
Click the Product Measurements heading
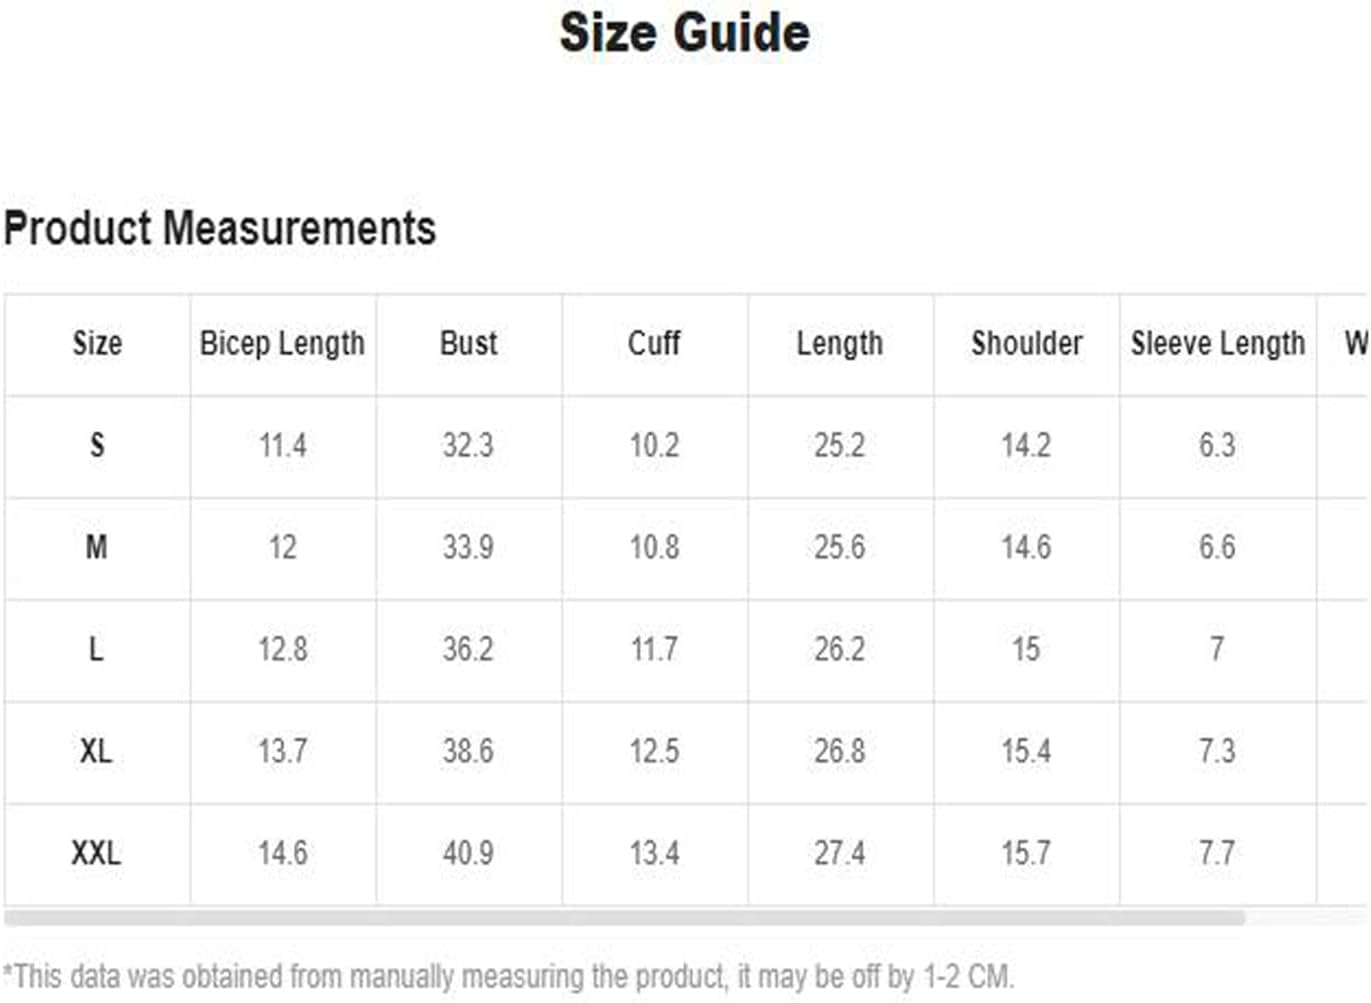[220, 228]
